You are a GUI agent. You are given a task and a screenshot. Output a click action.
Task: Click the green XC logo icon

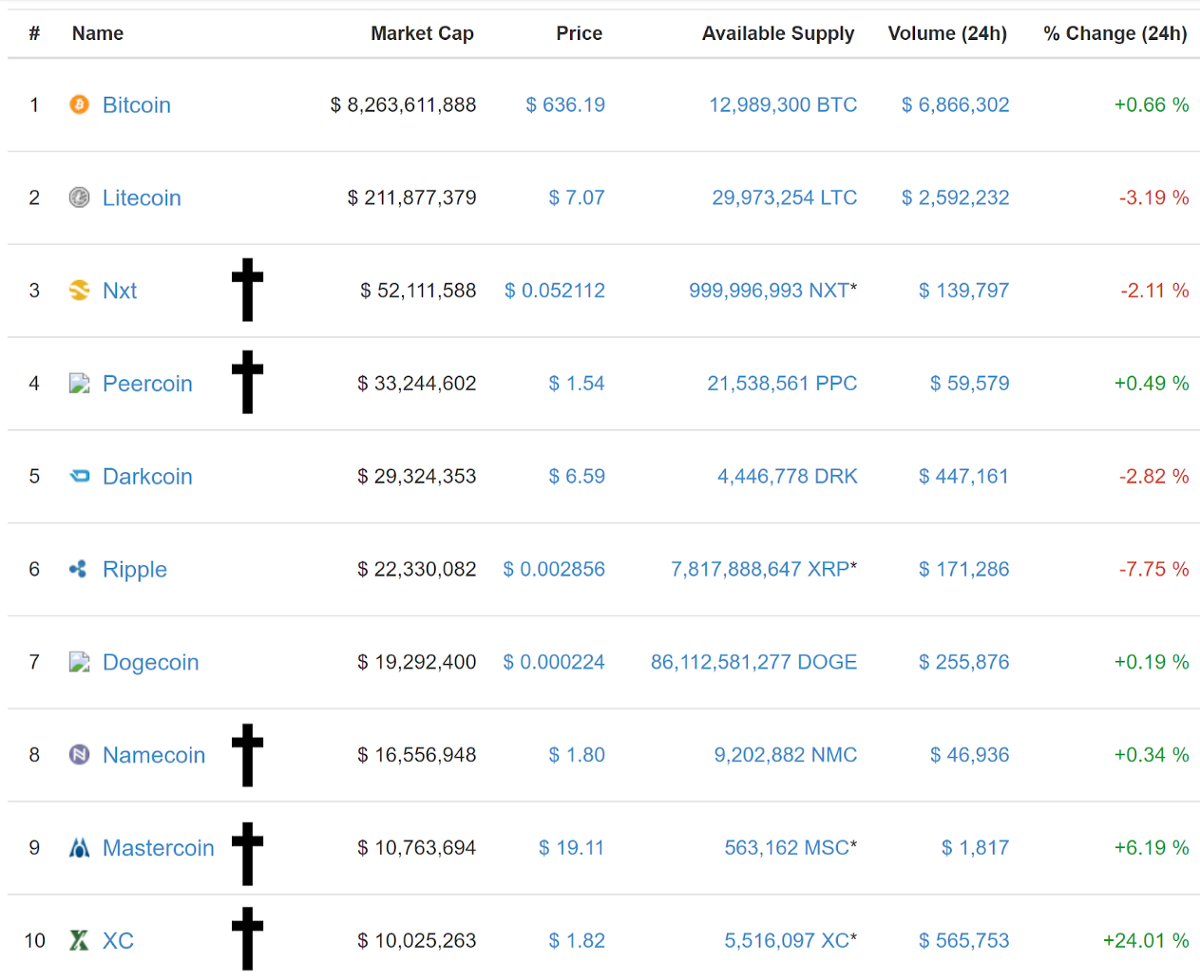point(79,941)
